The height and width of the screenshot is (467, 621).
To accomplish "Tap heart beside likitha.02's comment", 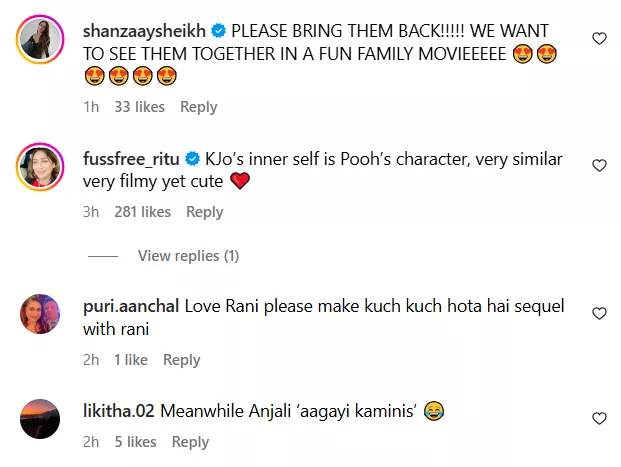I will [x=599, y=418].
